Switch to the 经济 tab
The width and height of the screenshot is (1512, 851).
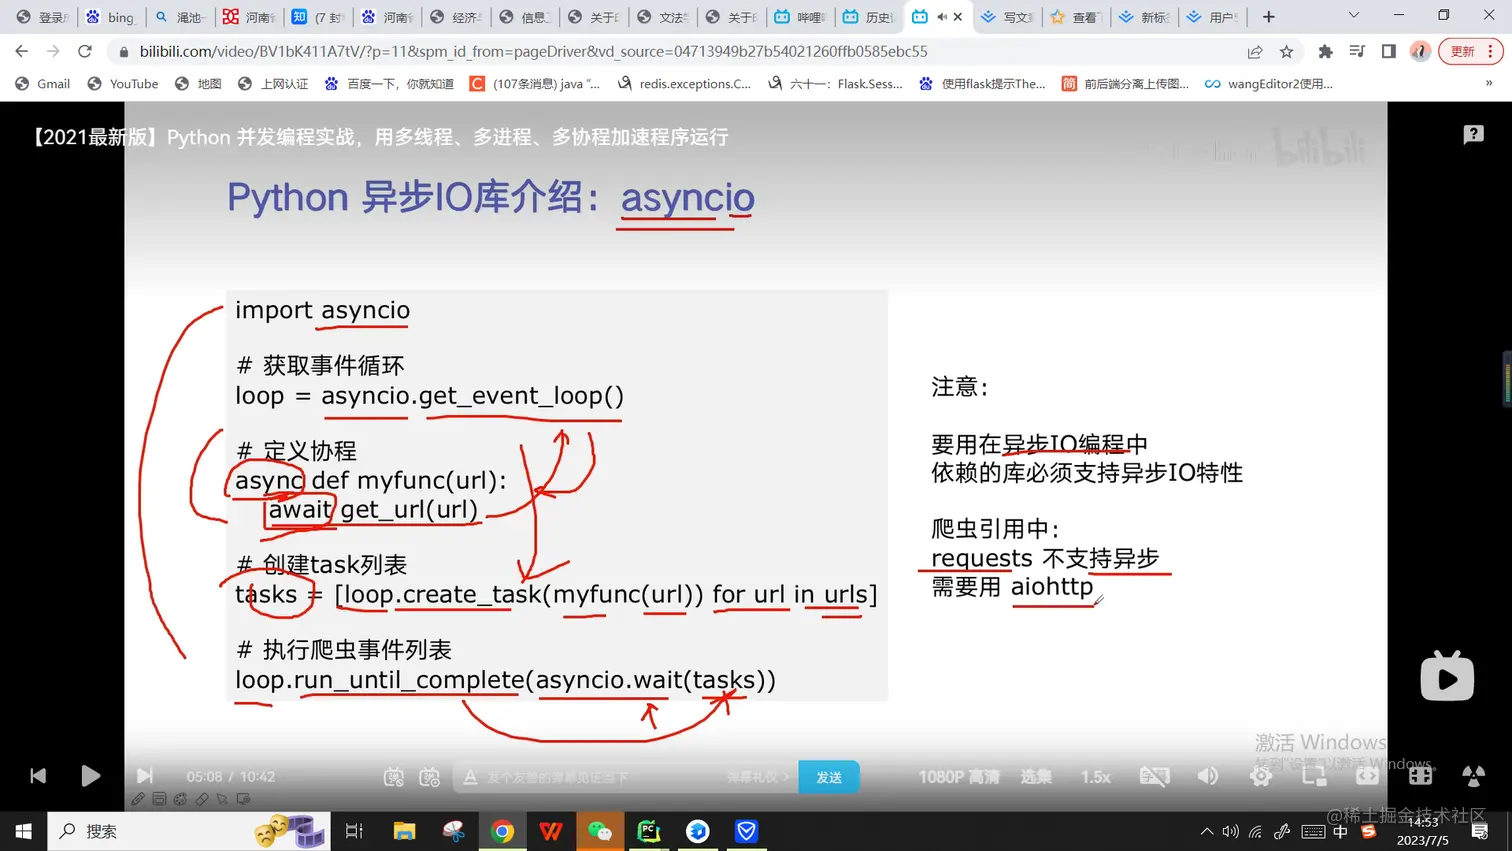click(x=456, y=17)
